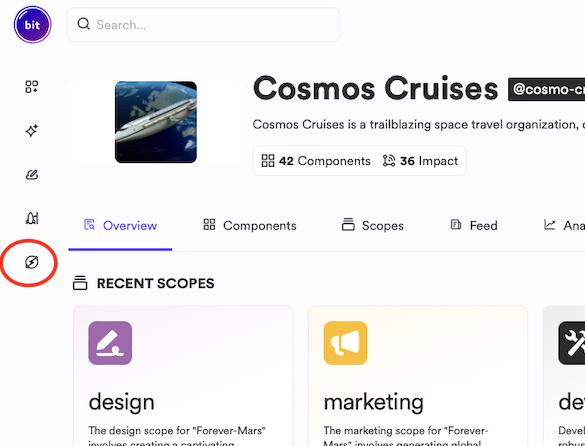Screen dimensions: 585x446
Task: Open the 36 Impact stat
Action: tap(420, 161)
